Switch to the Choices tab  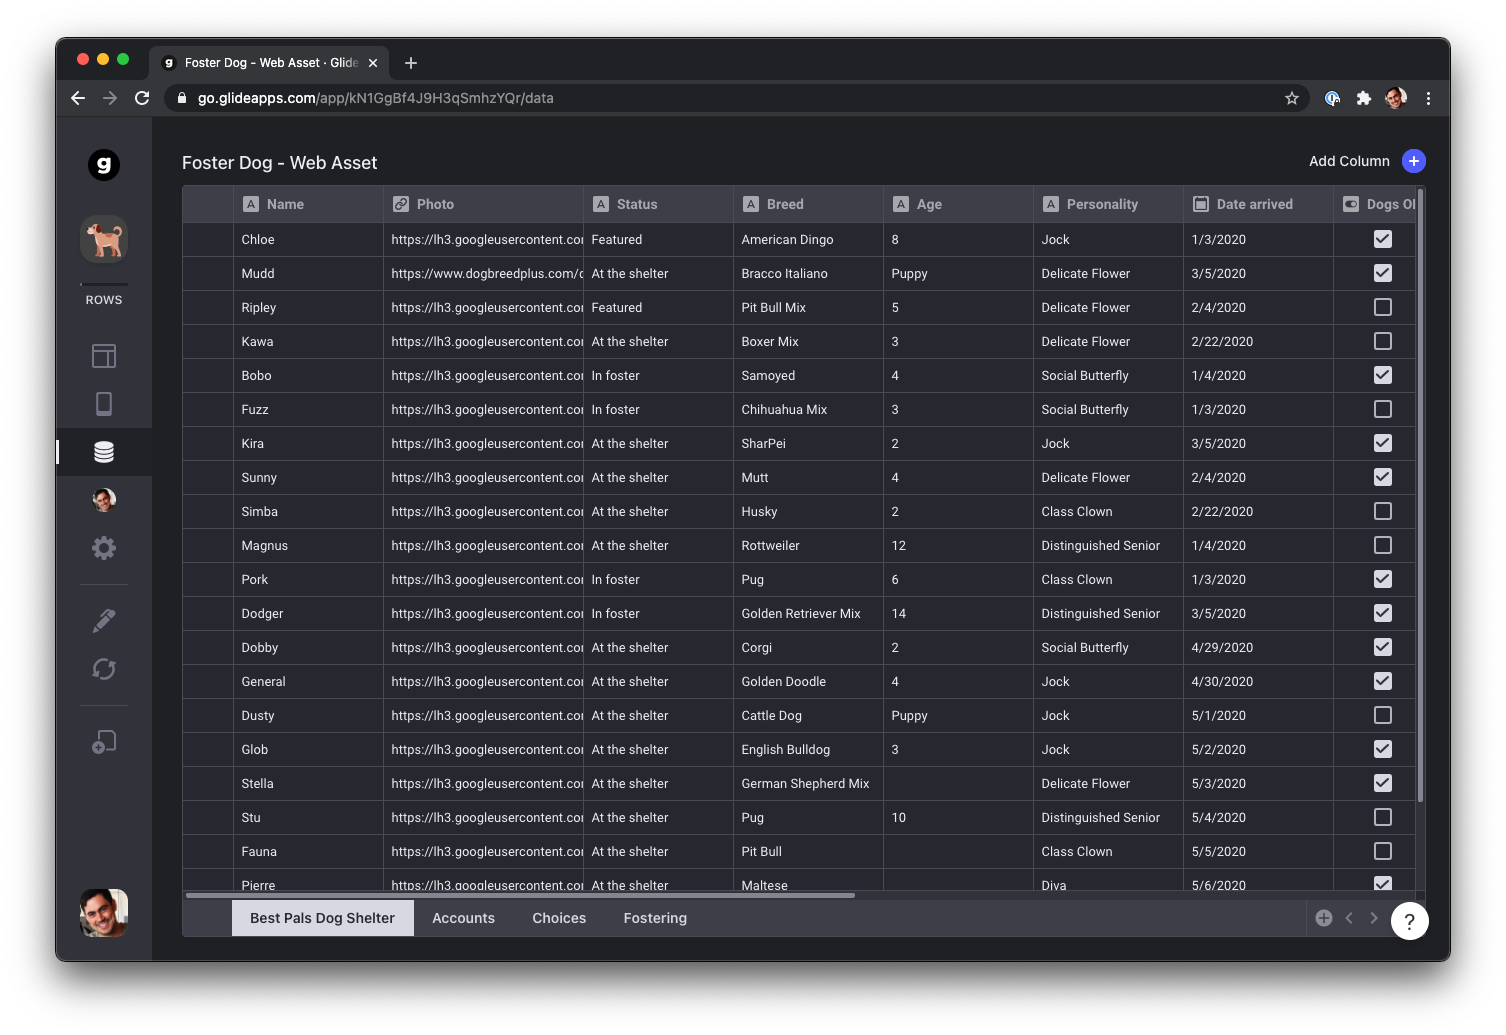click(x=559, y=918)
